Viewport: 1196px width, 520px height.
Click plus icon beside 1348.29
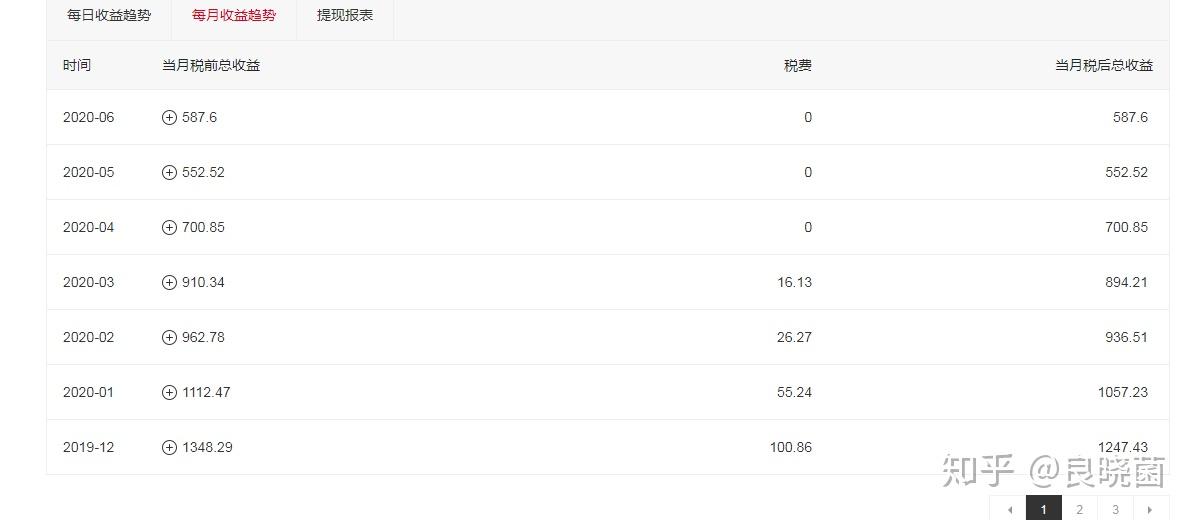point(169,447)
